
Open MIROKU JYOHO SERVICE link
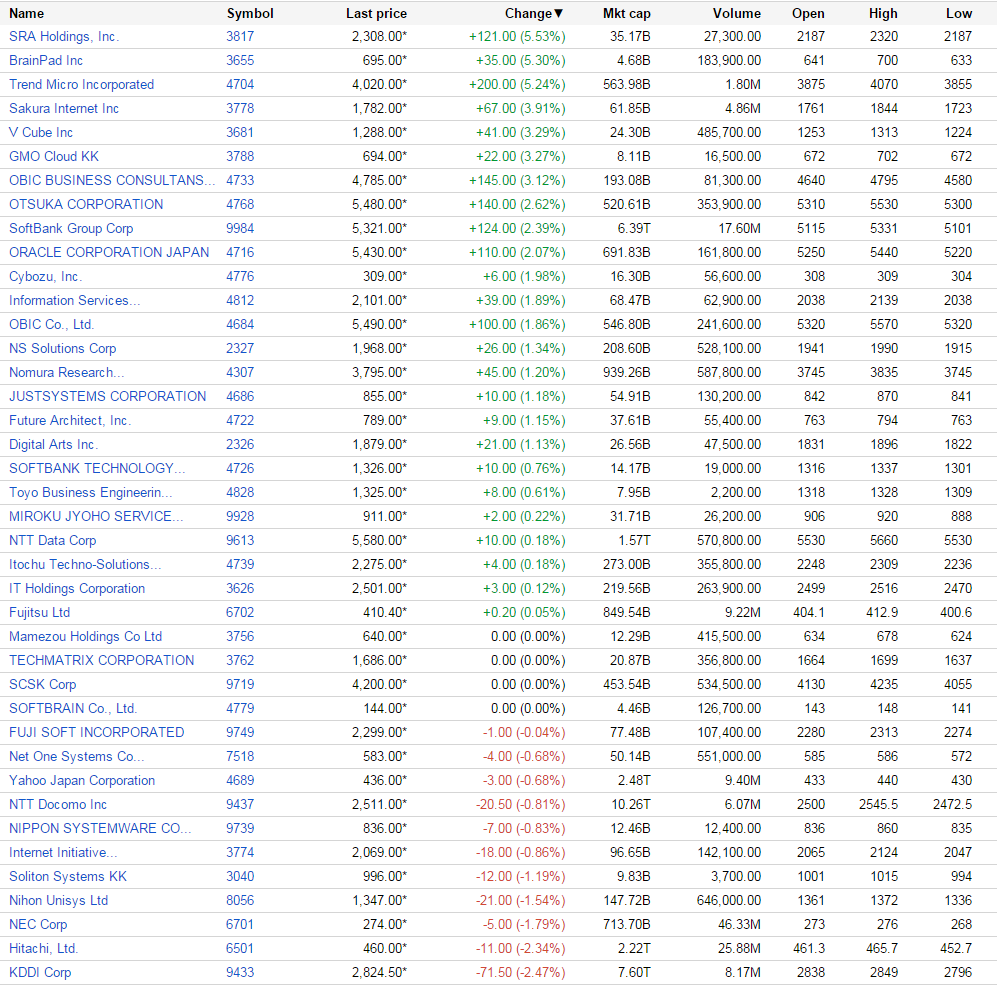click(96, 516)
